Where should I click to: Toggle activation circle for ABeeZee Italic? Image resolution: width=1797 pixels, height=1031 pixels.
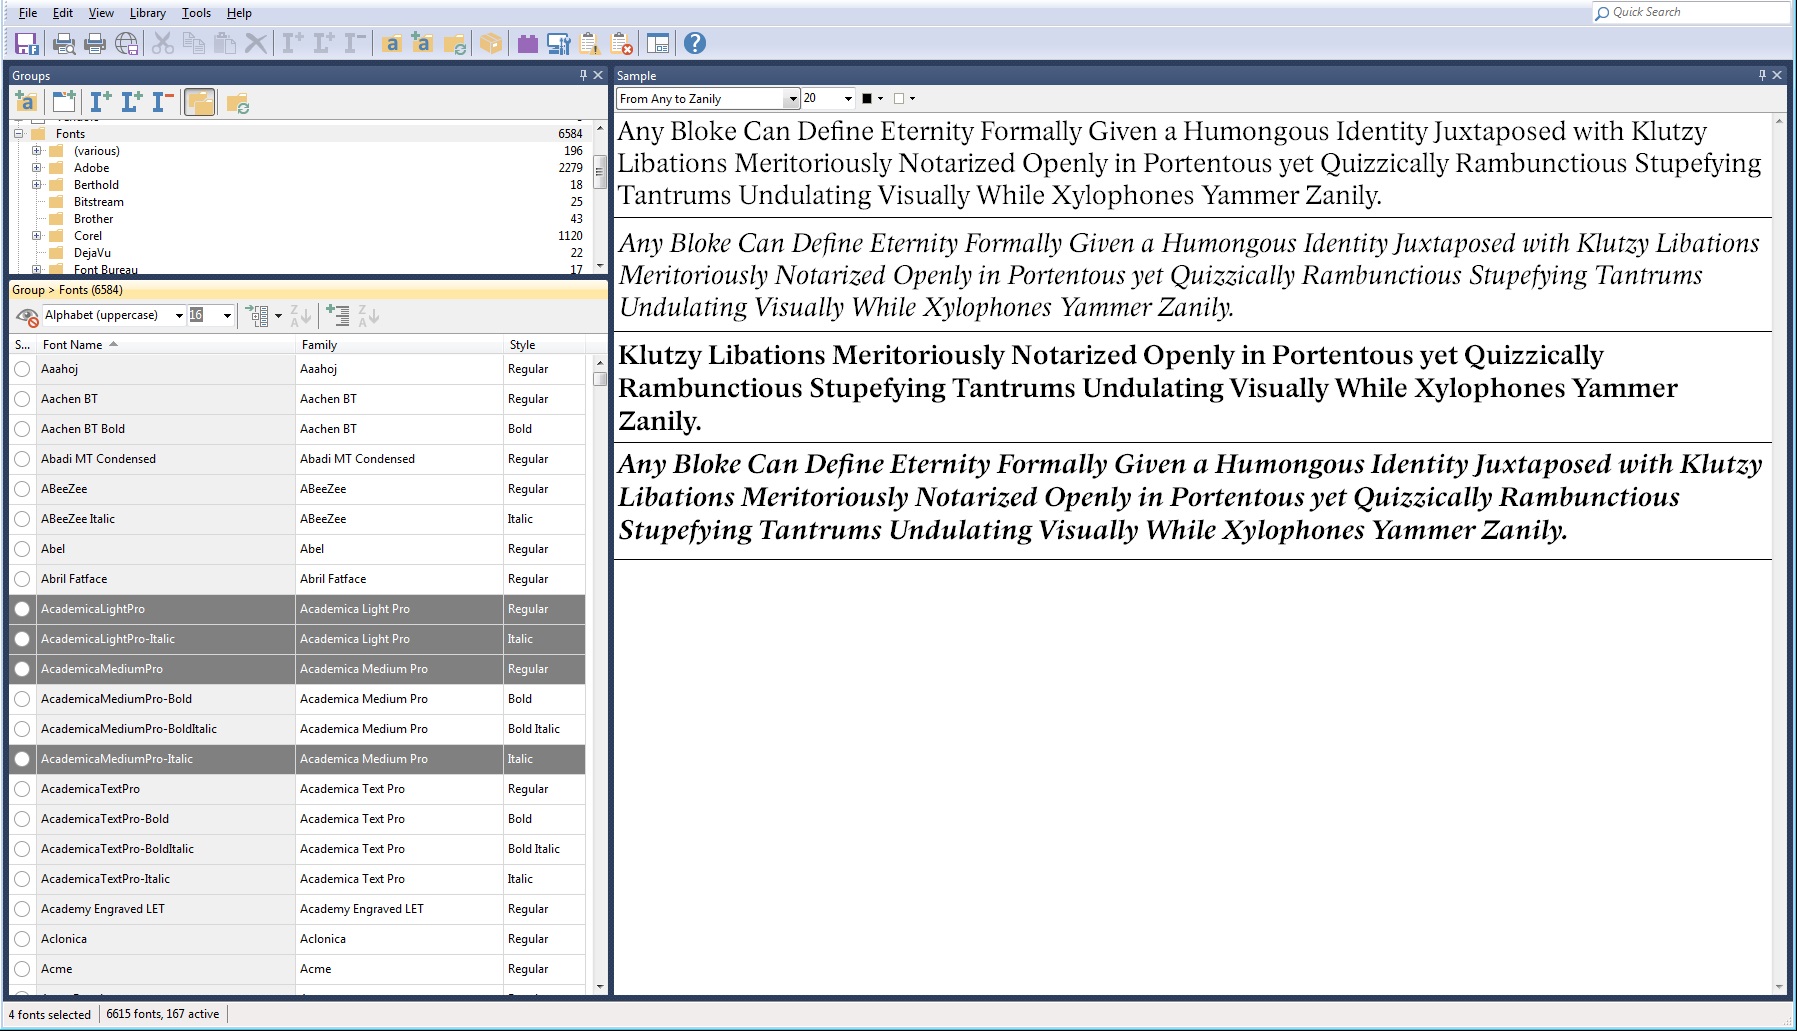22,519
